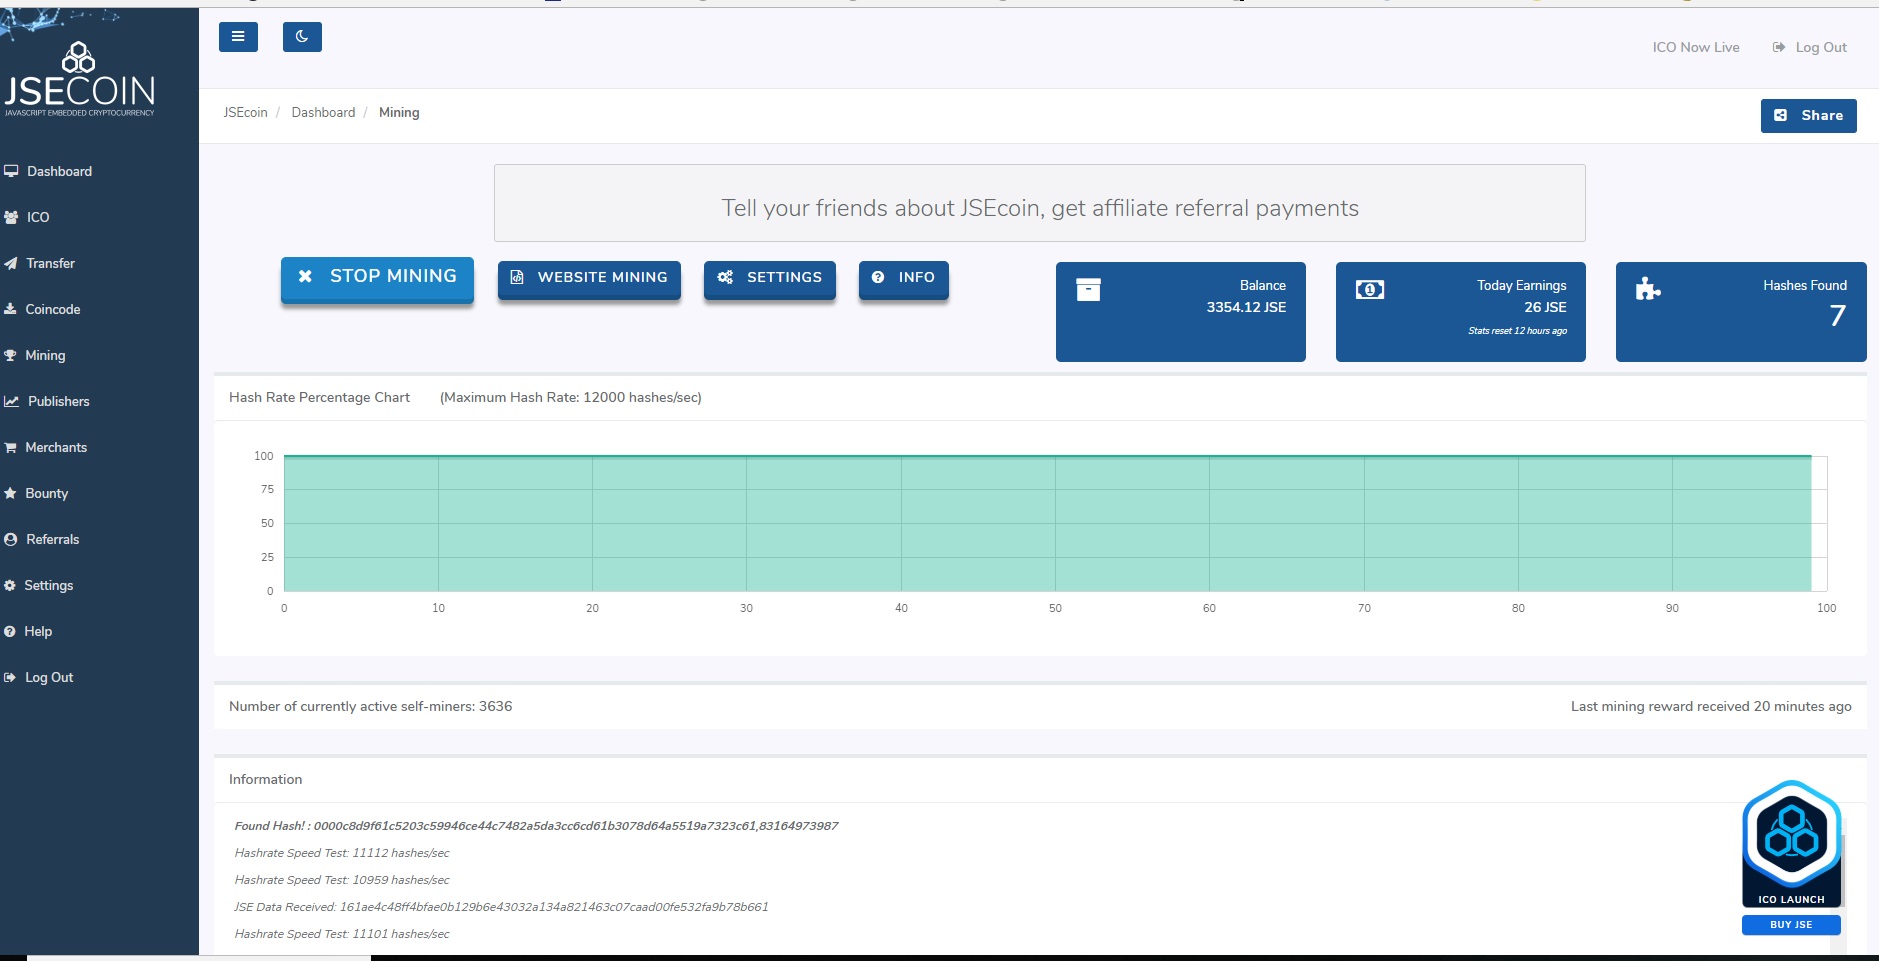Viewport: 1879px width, 961px height.
Task: Click the sidebar Settings gear icon
Action: (x=10, y=585)
